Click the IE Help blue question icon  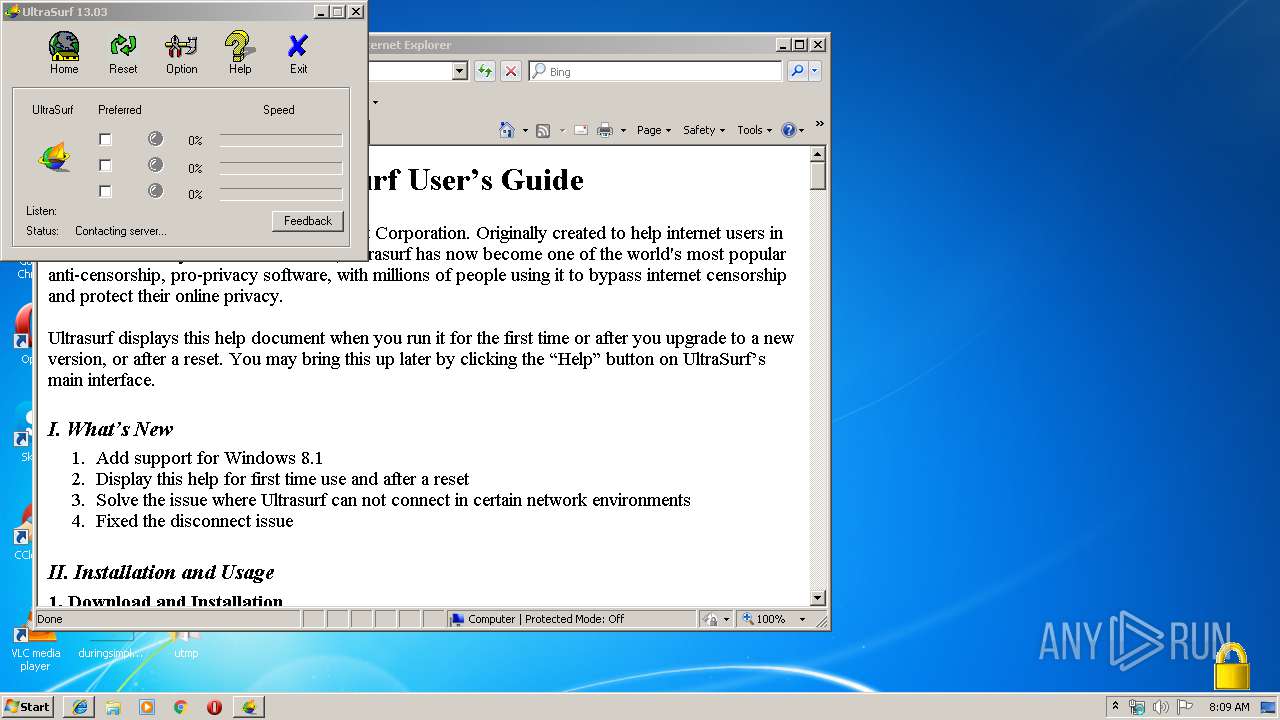click(788, 130)
